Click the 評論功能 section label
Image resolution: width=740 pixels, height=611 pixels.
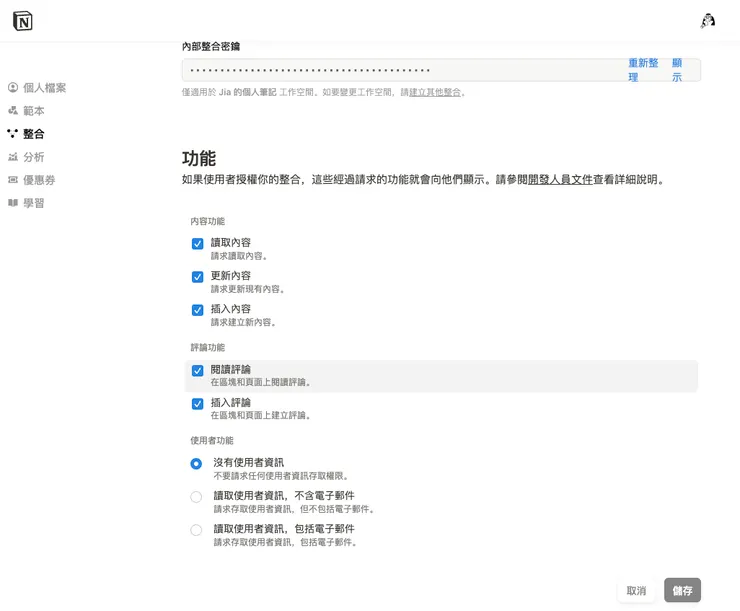(208, 347)
